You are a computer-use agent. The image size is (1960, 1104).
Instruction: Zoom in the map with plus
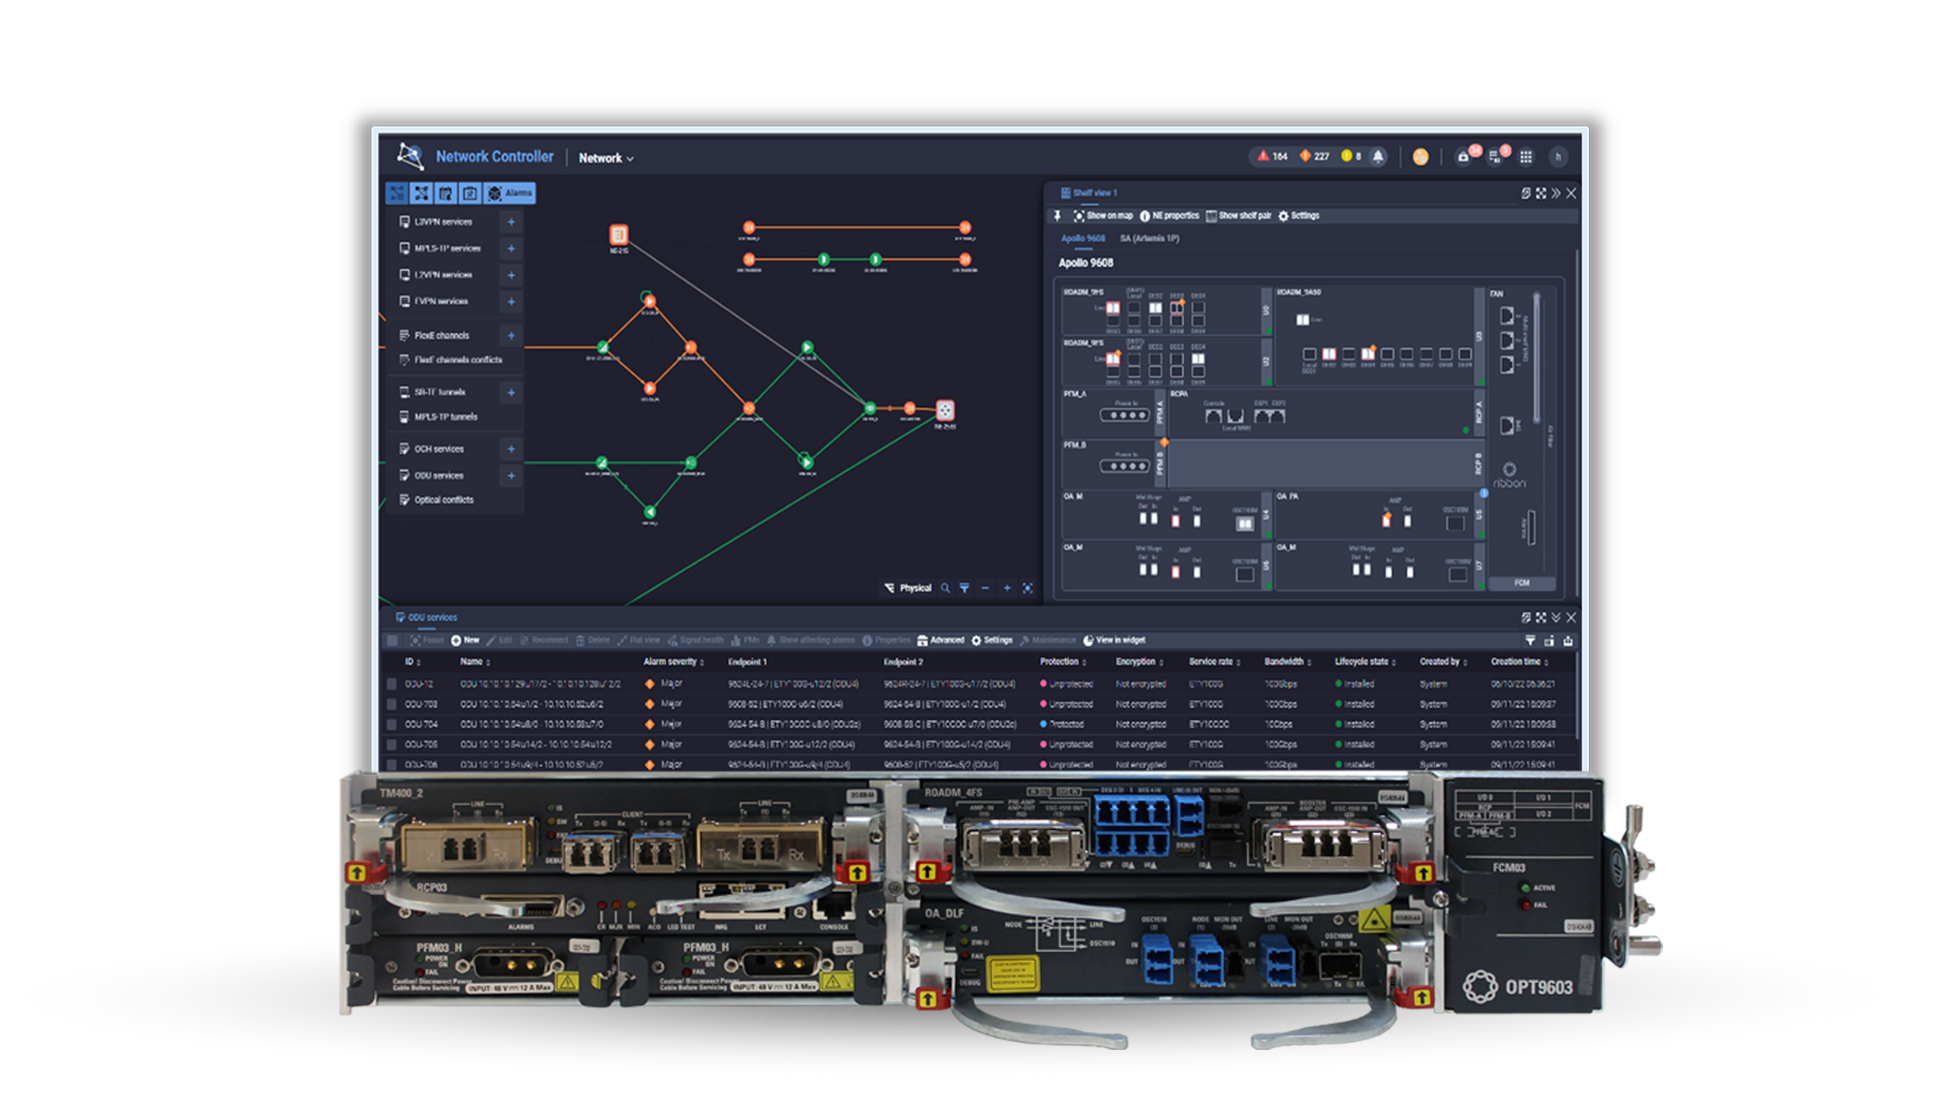(x=1007, y=588)
